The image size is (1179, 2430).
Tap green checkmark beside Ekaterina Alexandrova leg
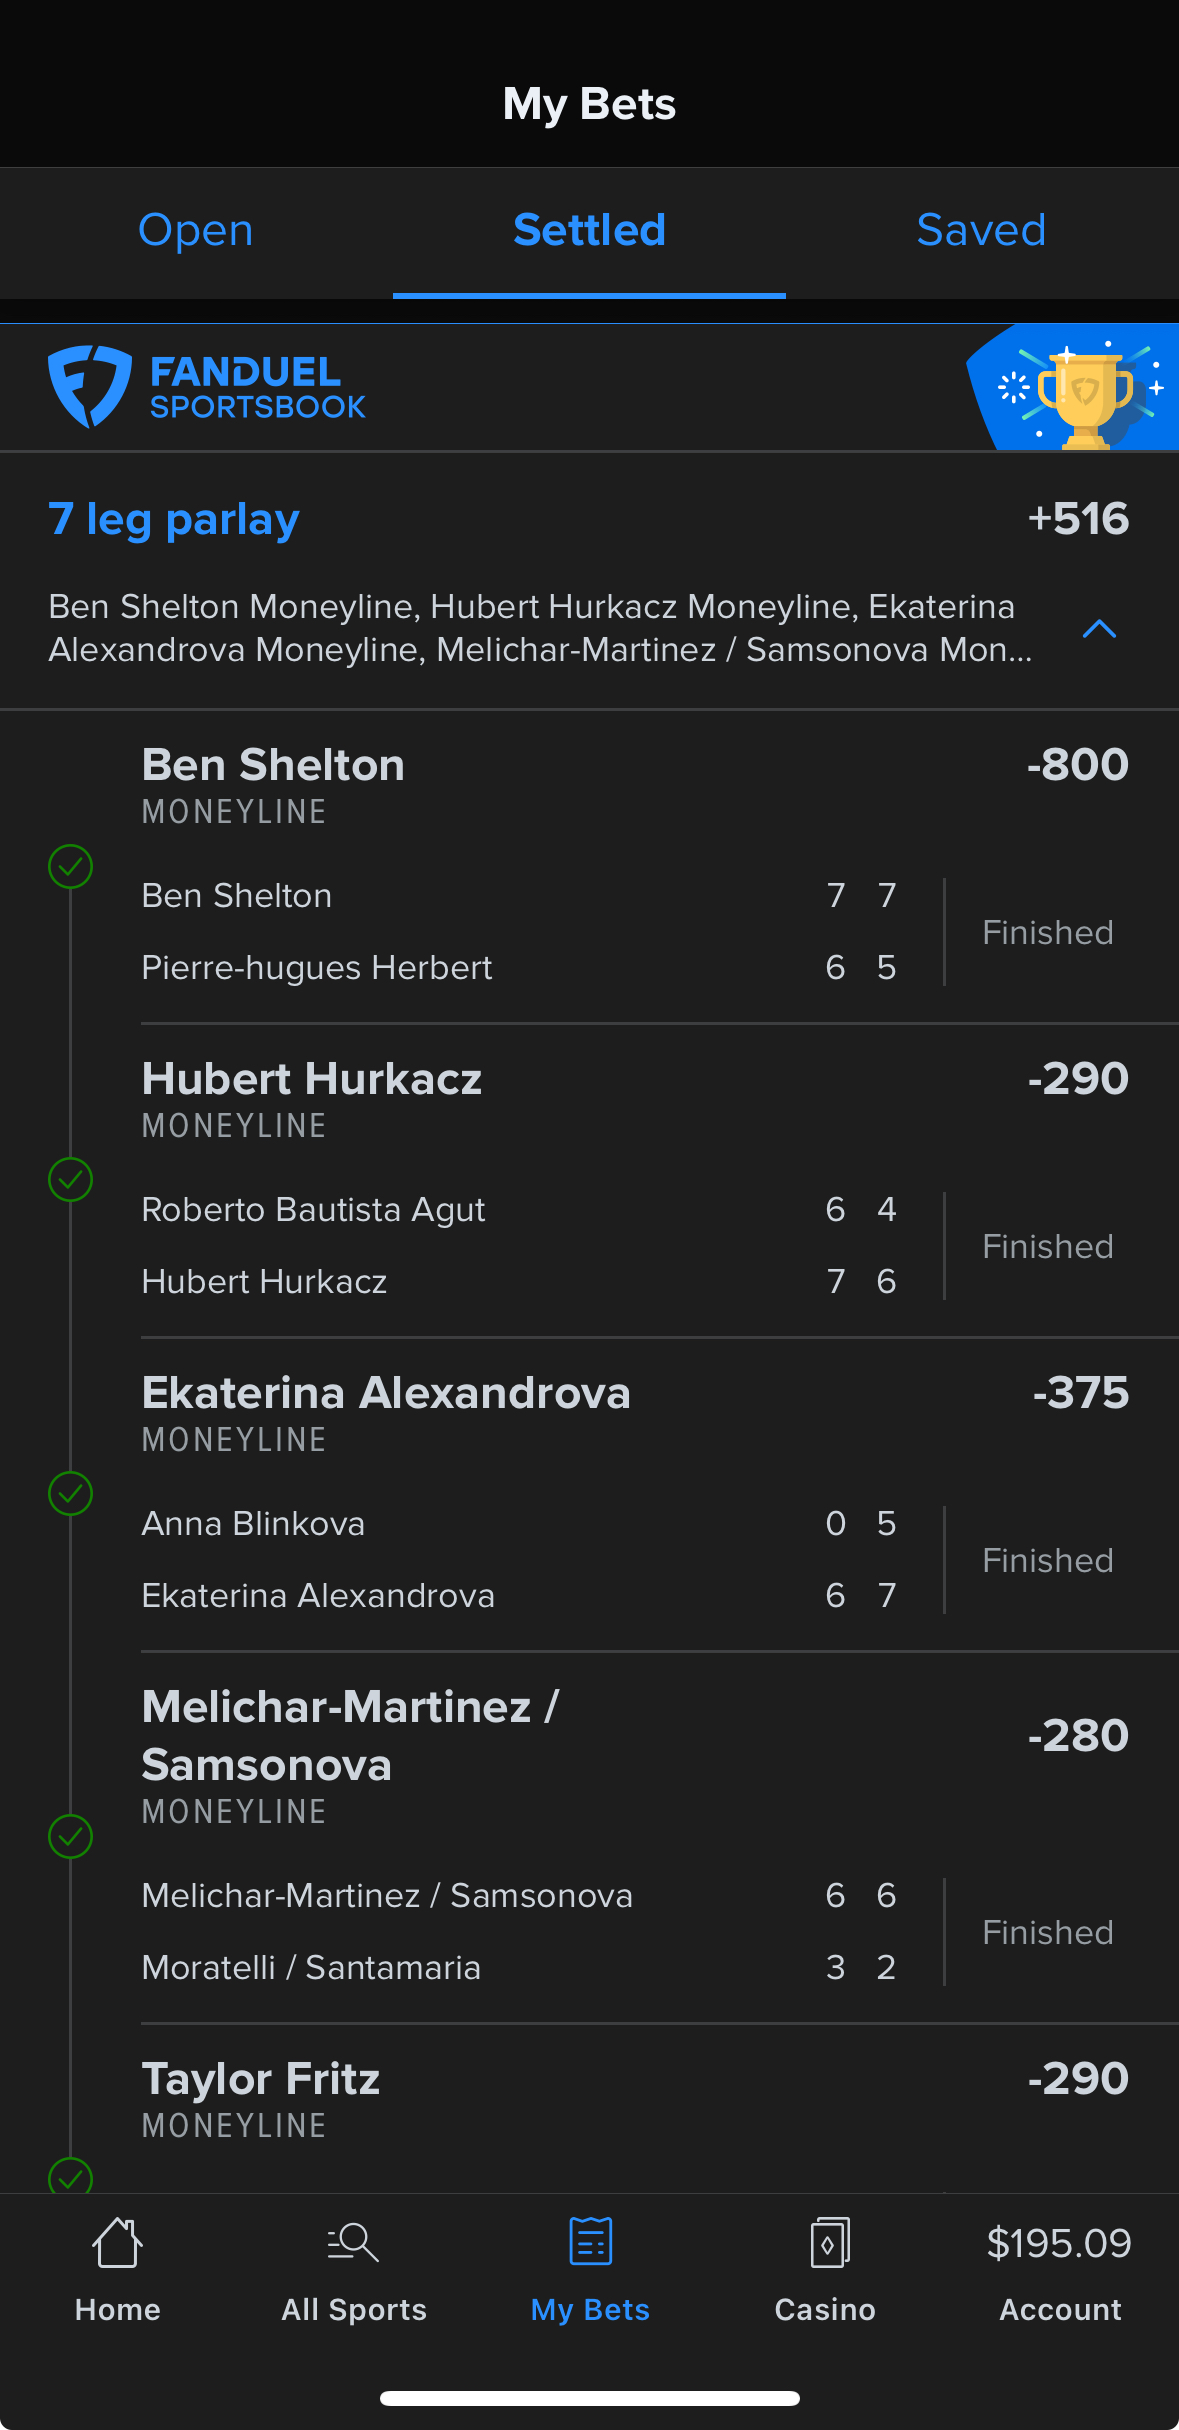point(71,1494)
